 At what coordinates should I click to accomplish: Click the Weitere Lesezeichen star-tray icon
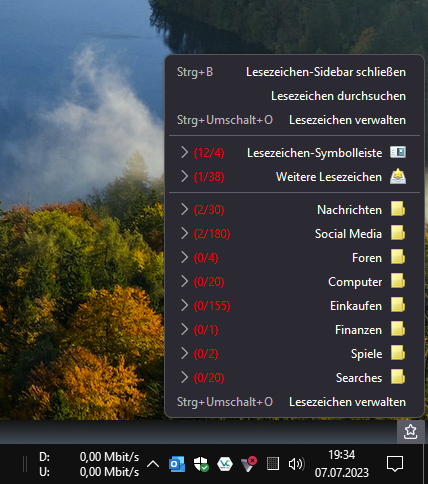[398, 176]
